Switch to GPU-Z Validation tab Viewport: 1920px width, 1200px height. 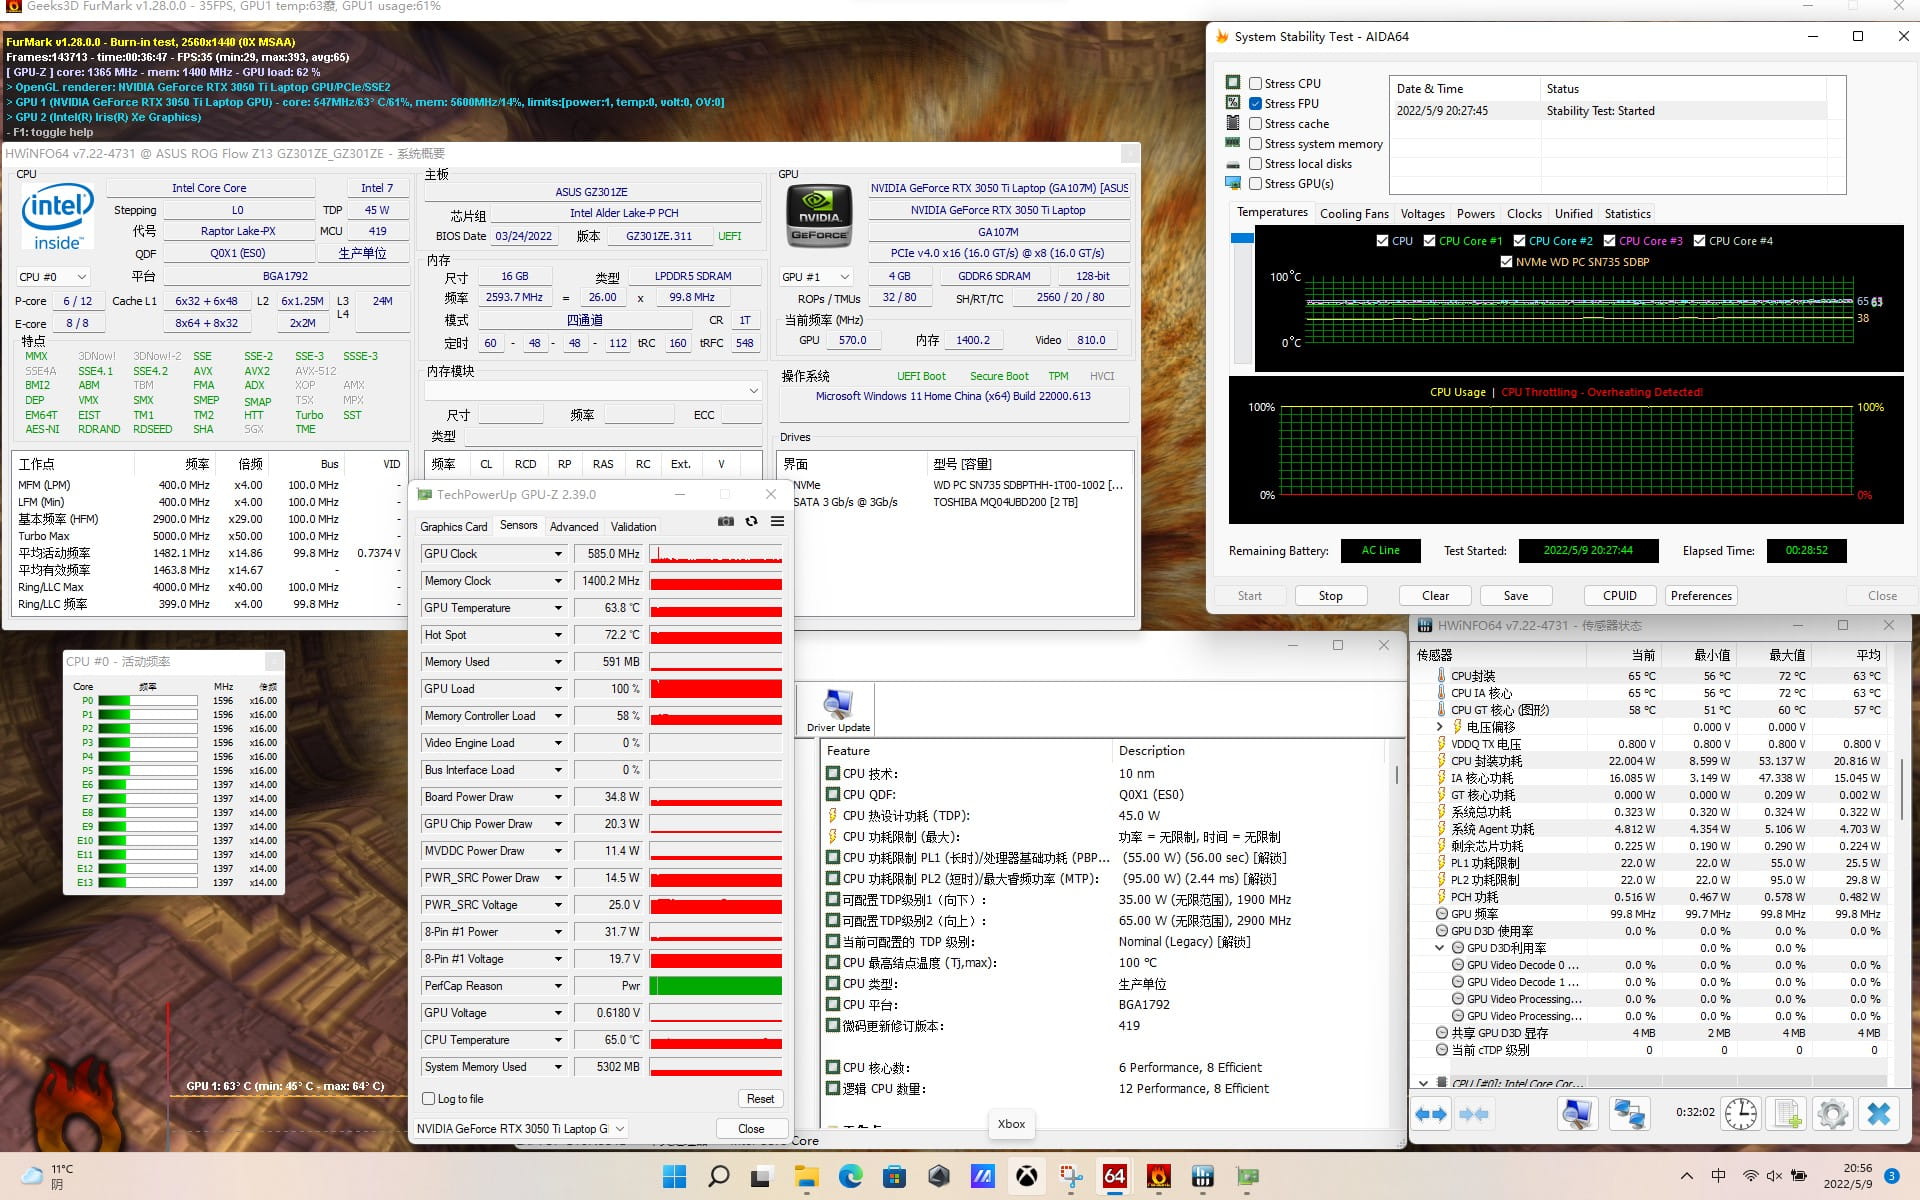(x=633, y=527)
